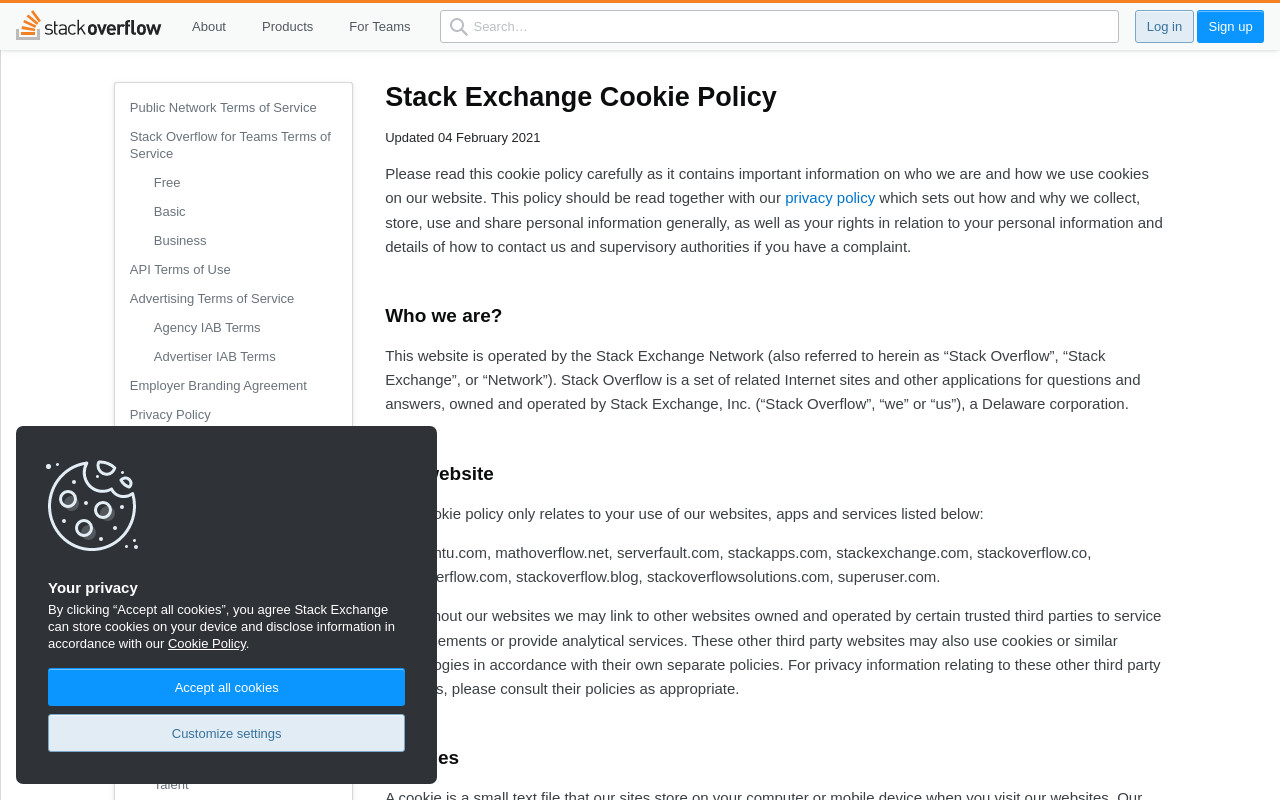
Task: Follow the Cookie Policy link in the banner
Action: click(x=207, y=644)
